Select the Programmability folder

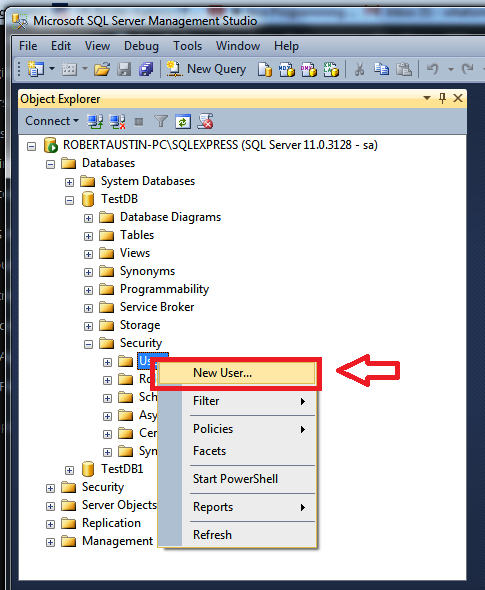tap(164, 289)
